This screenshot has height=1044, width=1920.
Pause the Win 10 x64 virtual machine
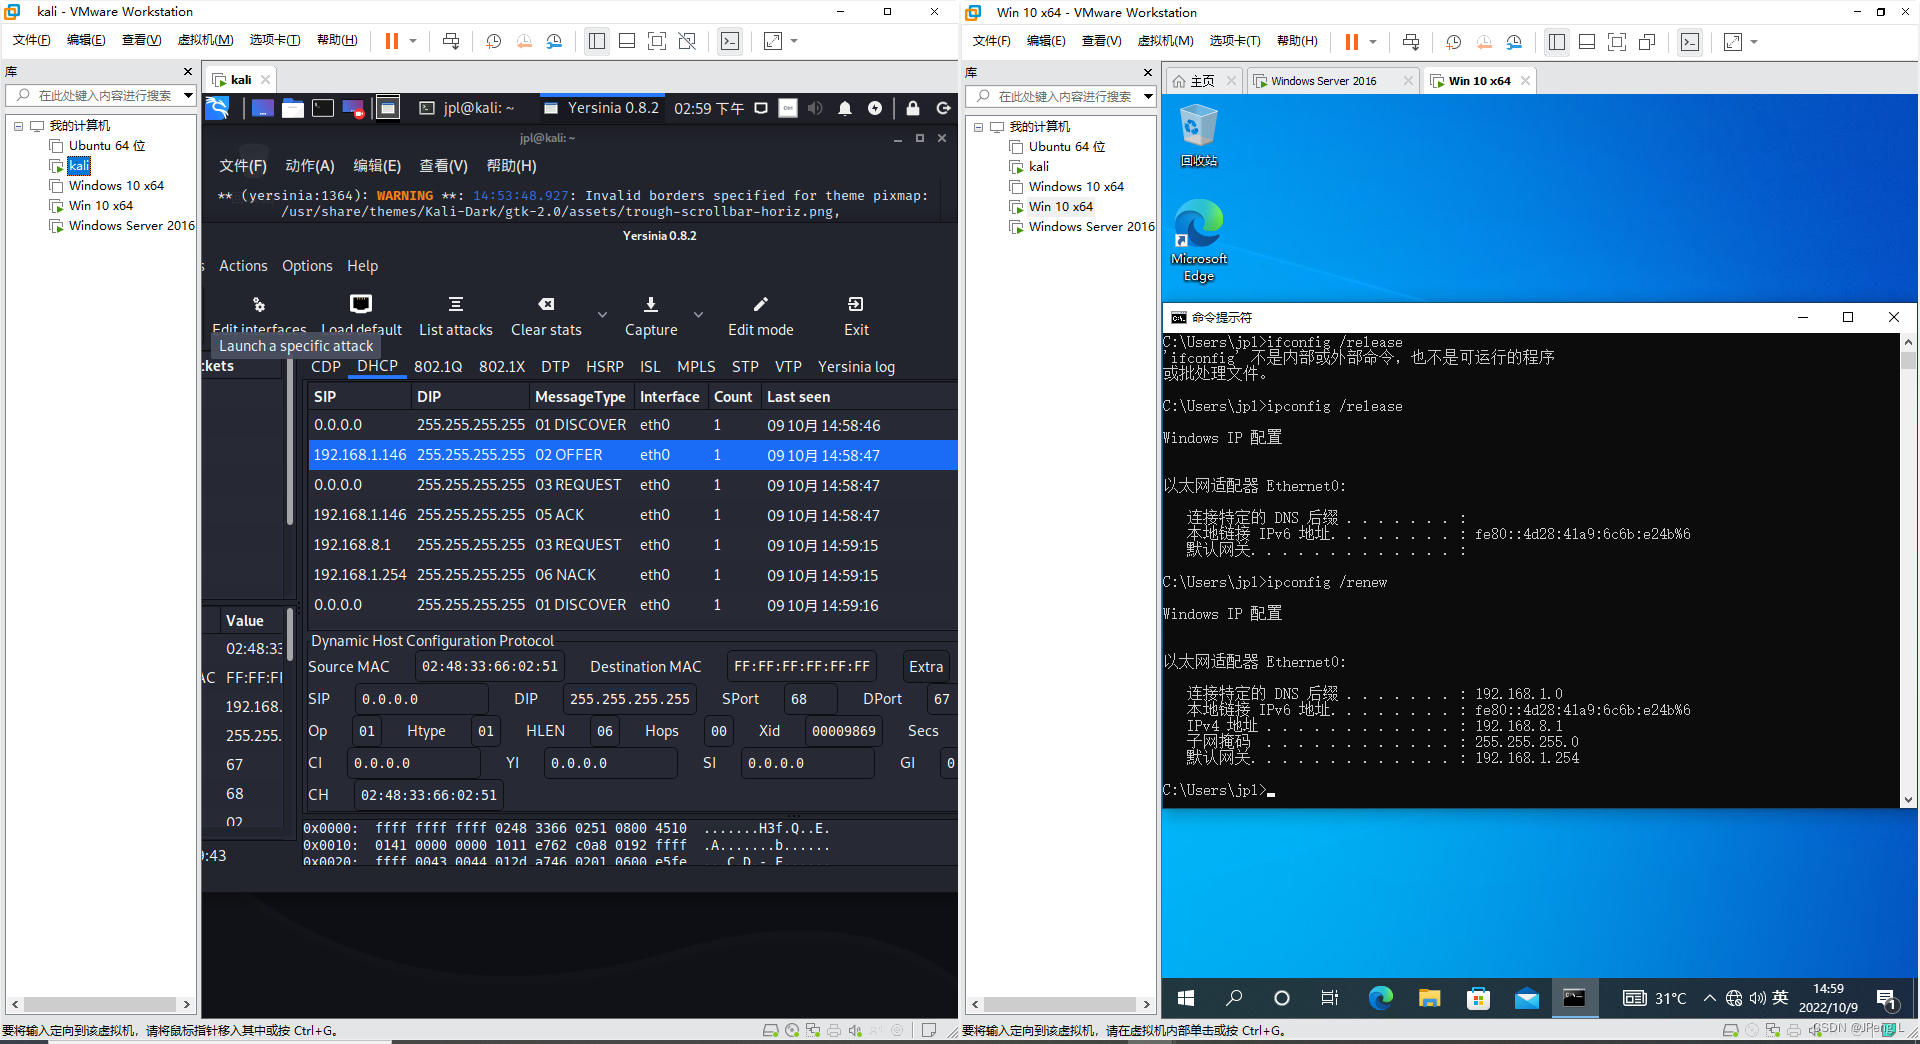pos(1352,42)
